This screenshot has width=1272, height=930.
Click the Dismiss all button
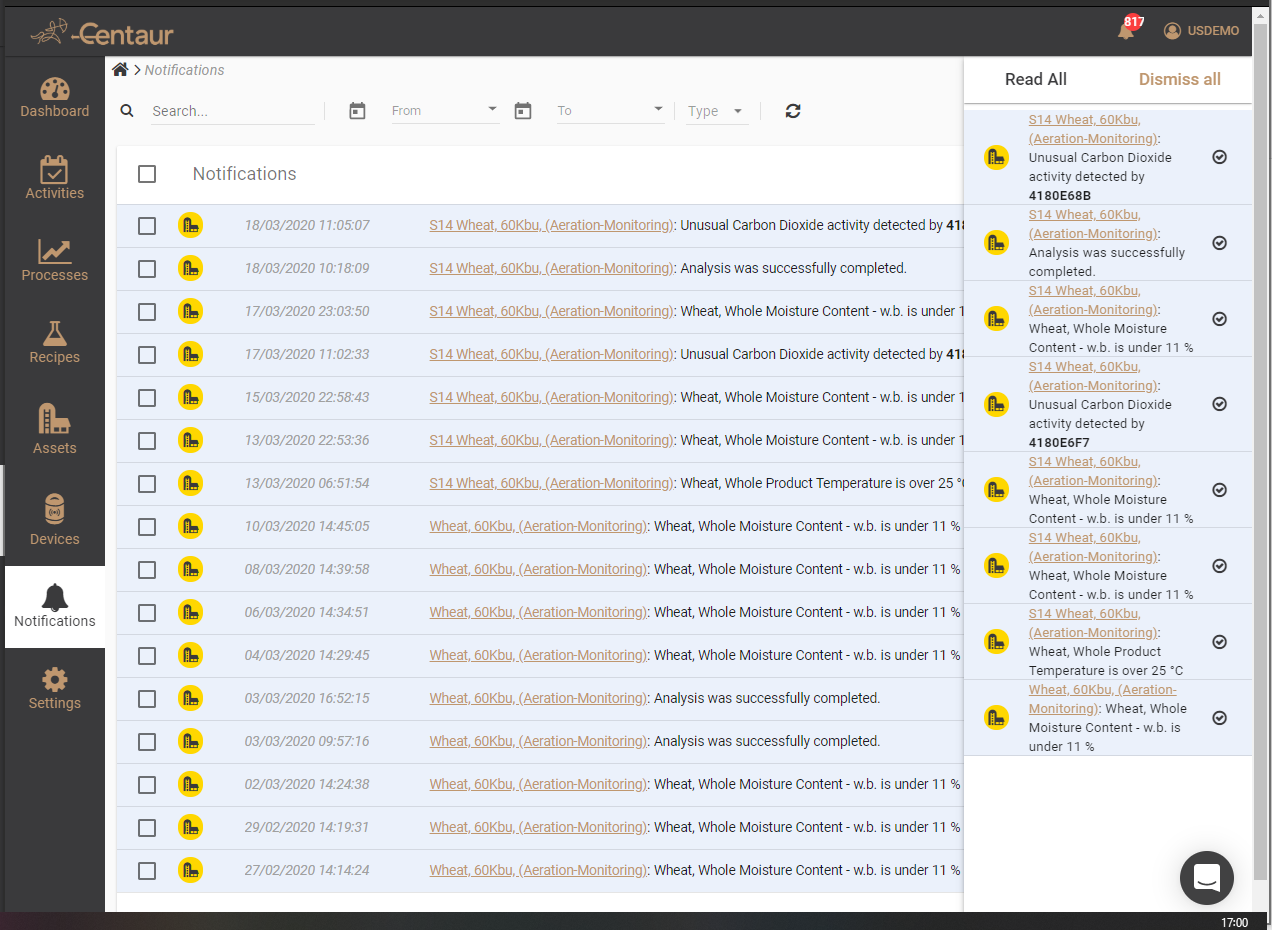[x=1179, y=80]
